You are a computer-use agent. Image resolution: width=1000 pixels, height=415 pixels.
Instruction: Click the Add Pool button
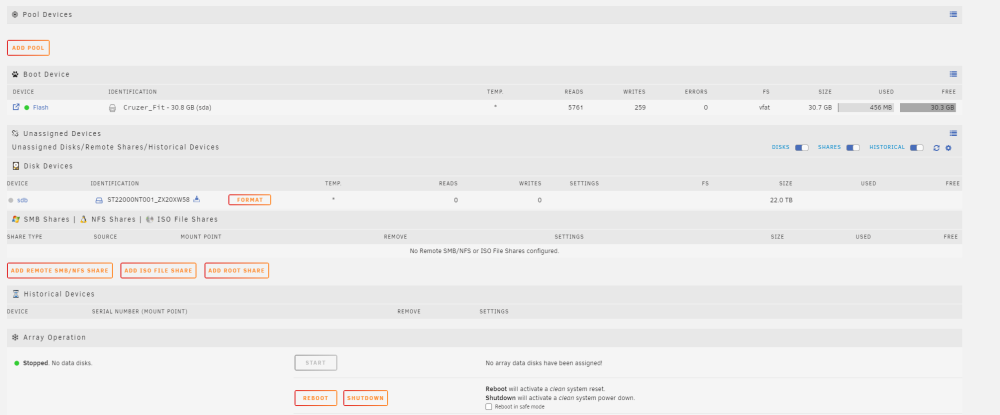click(28, 48)
